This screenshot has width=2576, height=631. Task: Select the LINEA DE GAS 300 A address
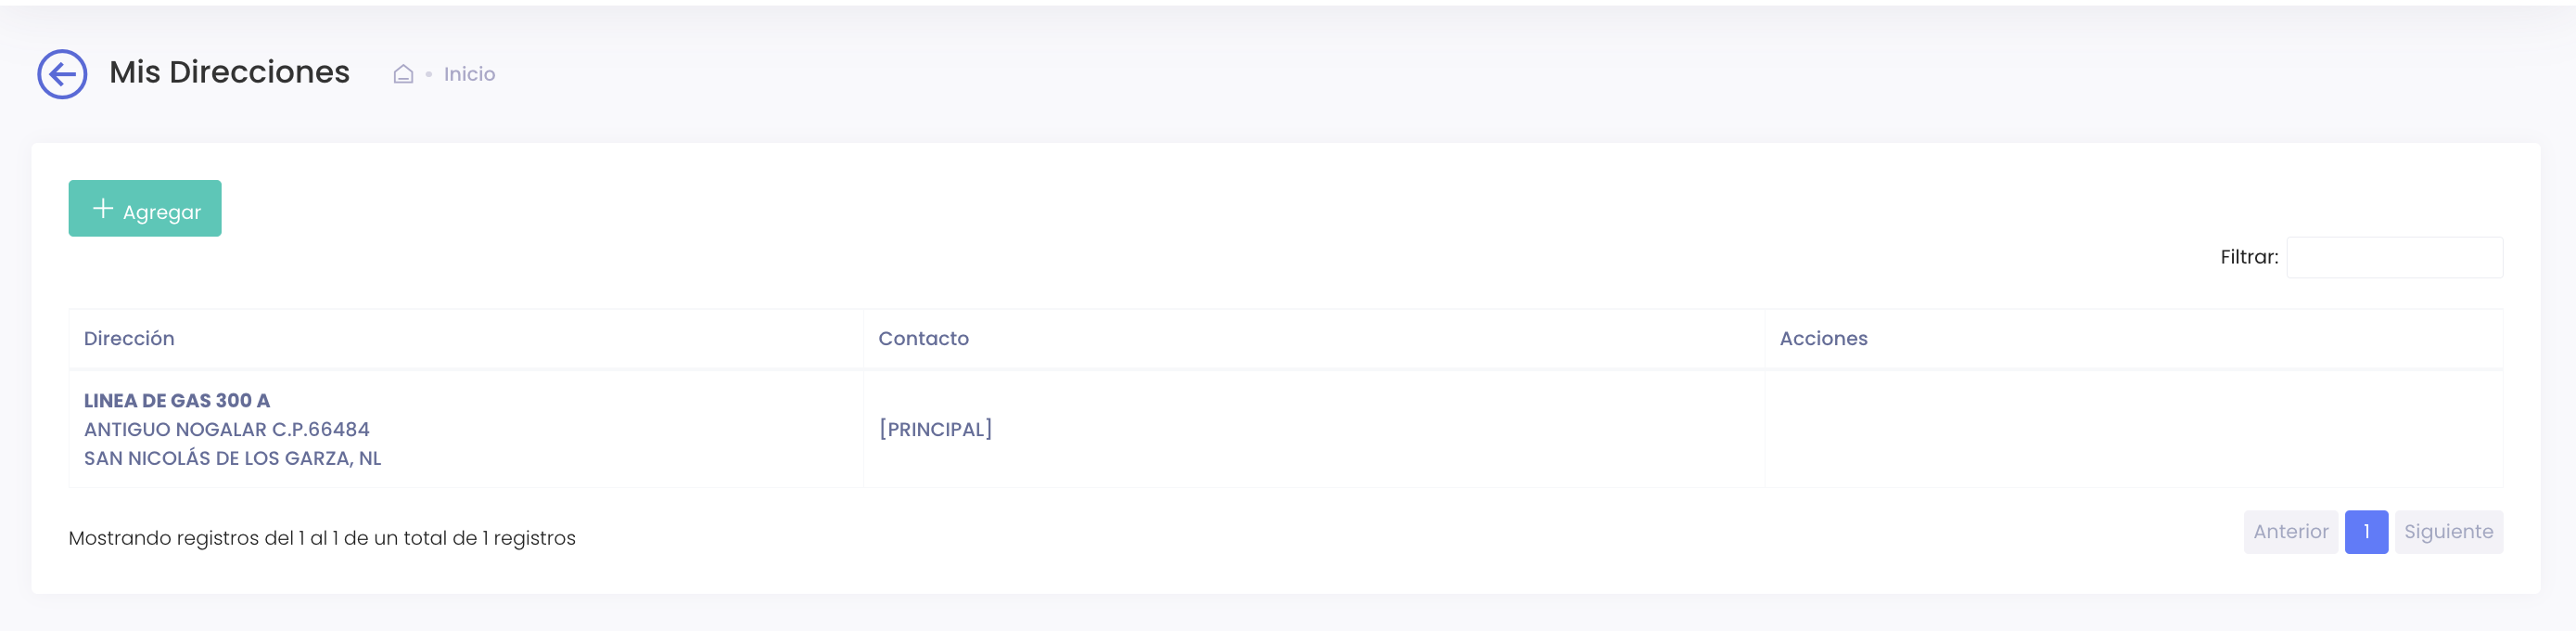point(177,400)
